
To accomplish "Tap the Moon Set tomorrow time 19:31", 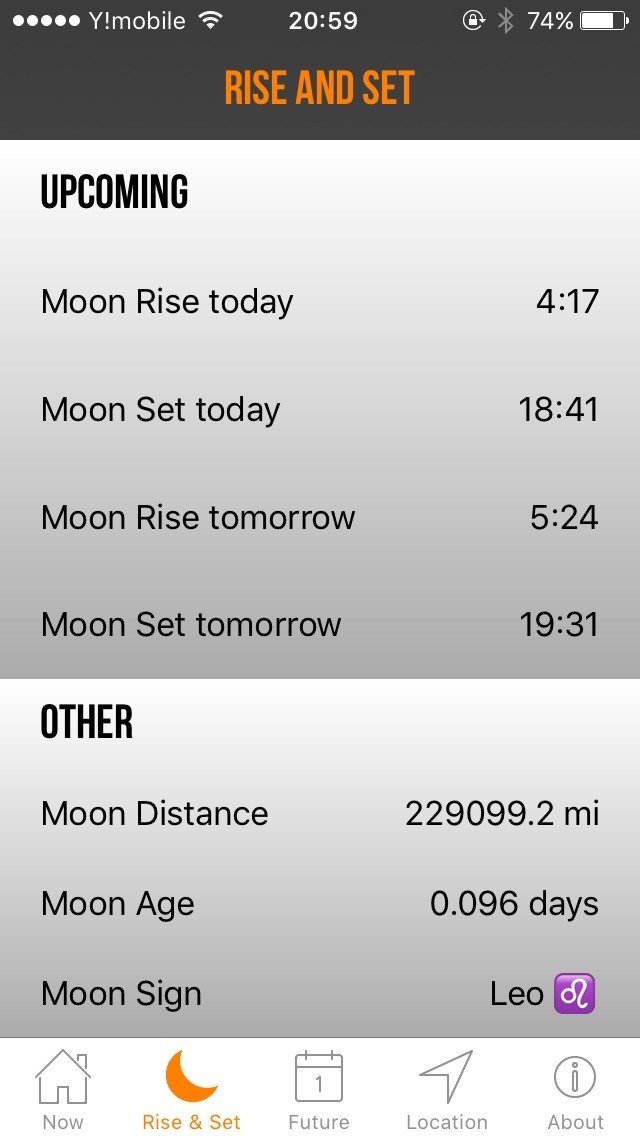I will tap(559, 625).
